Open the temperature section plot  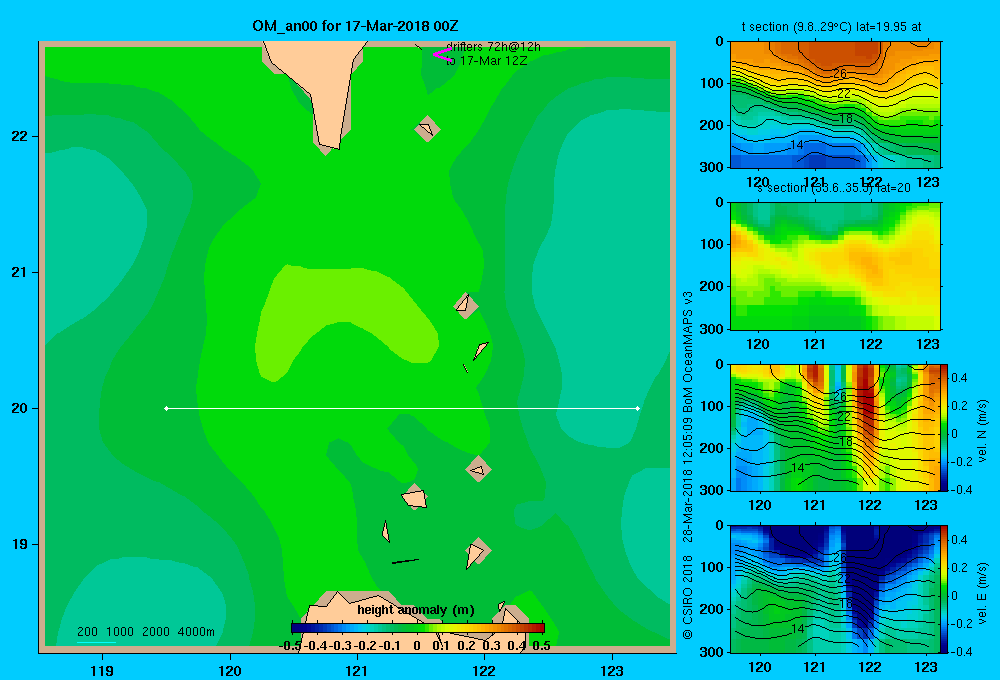click(835, 105)
